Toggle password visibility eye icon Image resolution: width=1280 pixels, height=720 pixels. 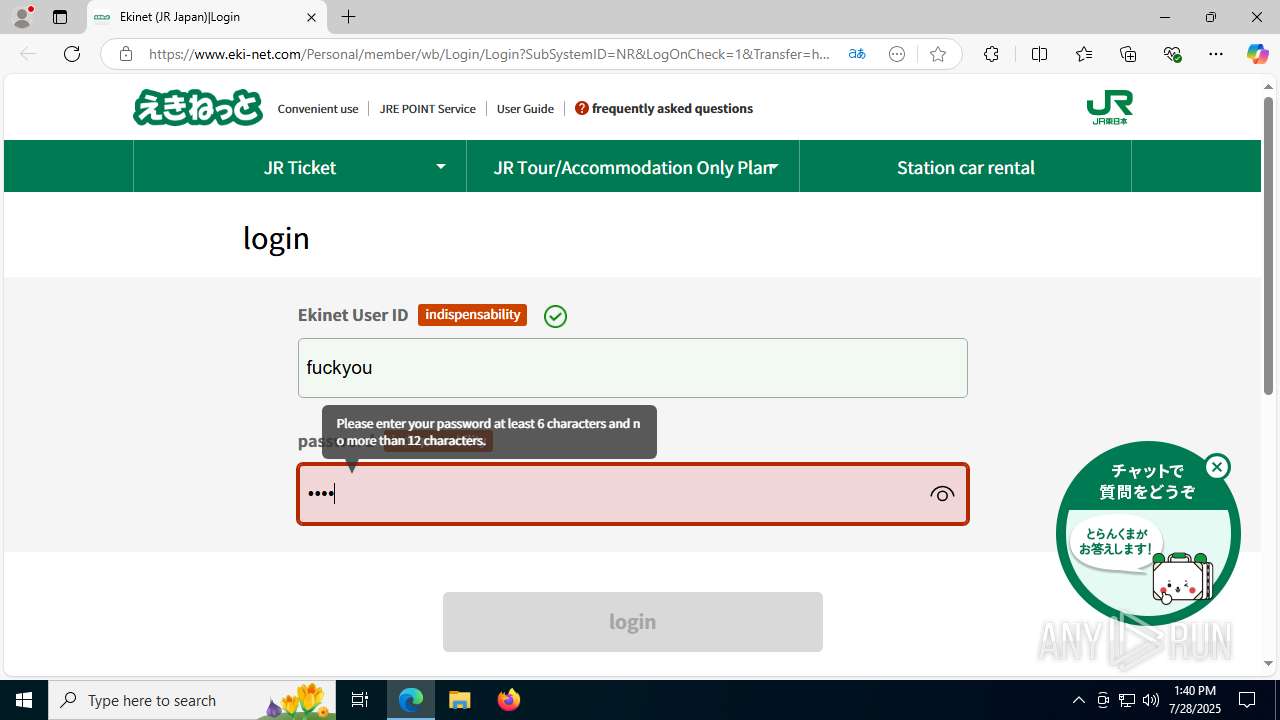click(x=942, y=494)
